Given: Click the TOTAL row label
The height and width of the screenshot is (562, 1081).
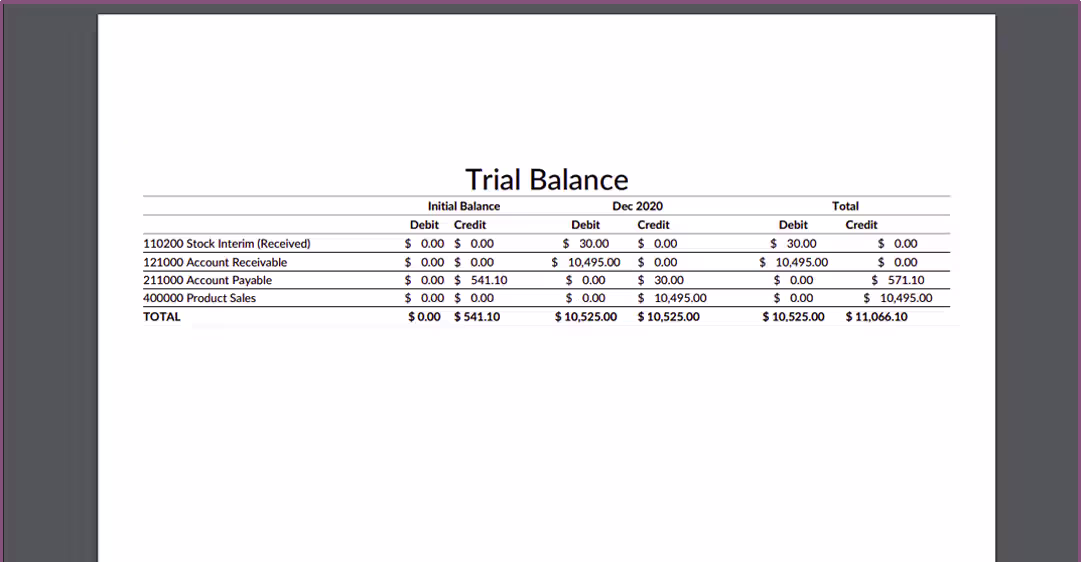Looking at the screenshot, I should pyautogui.click(x=162, y=317).
